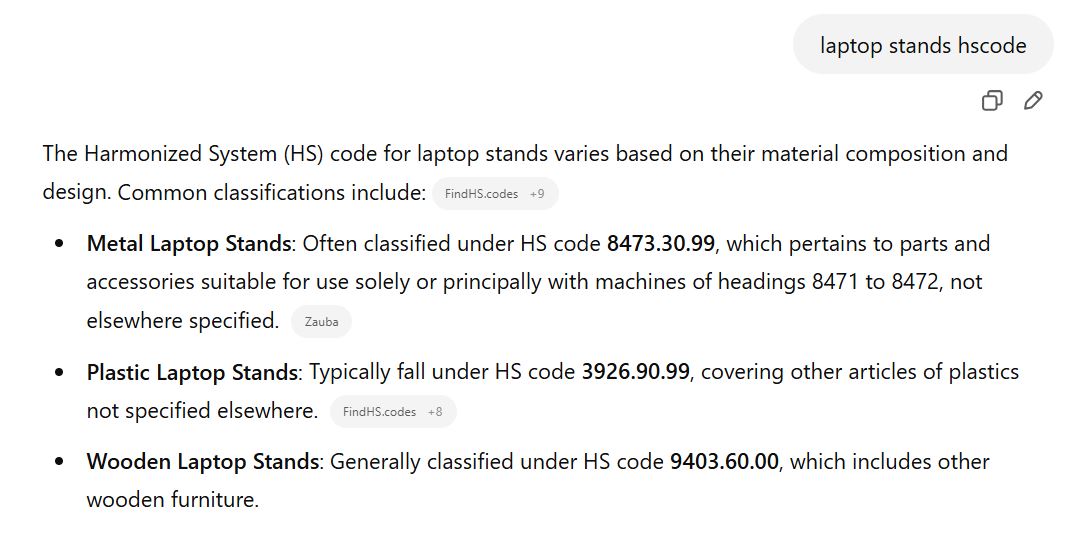Open the FindHS.codes +9 source chip
The image size is (1073, 537).
[495, 194]
